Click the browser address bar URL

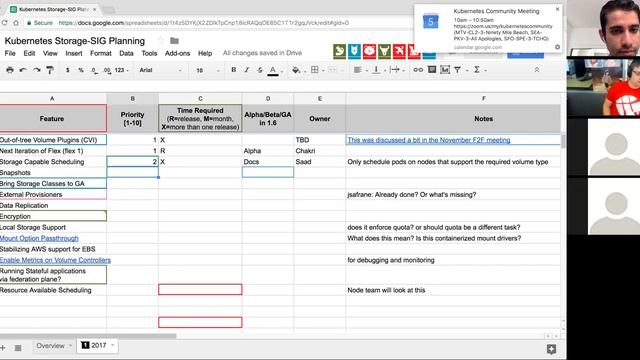pos(203,23)
